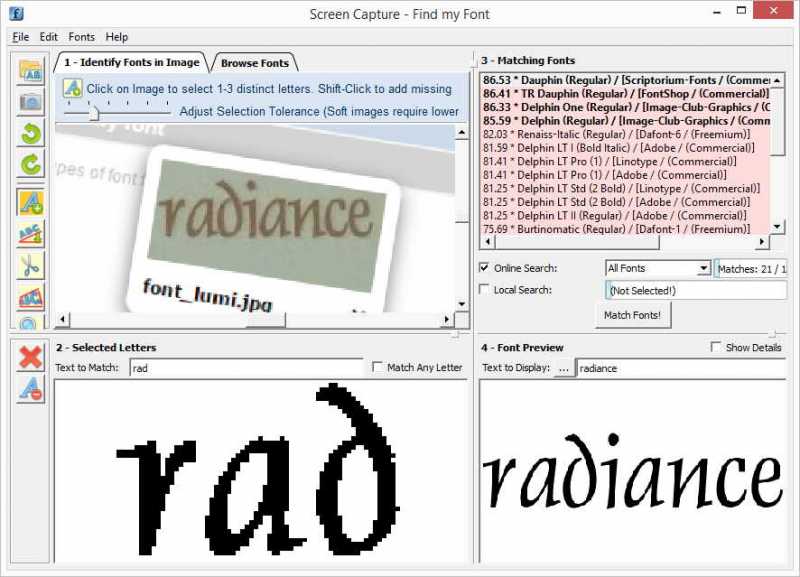Click the image view's scroll right arrow
Viewport: 800px width, 577px height.
[x=447, y=319]
